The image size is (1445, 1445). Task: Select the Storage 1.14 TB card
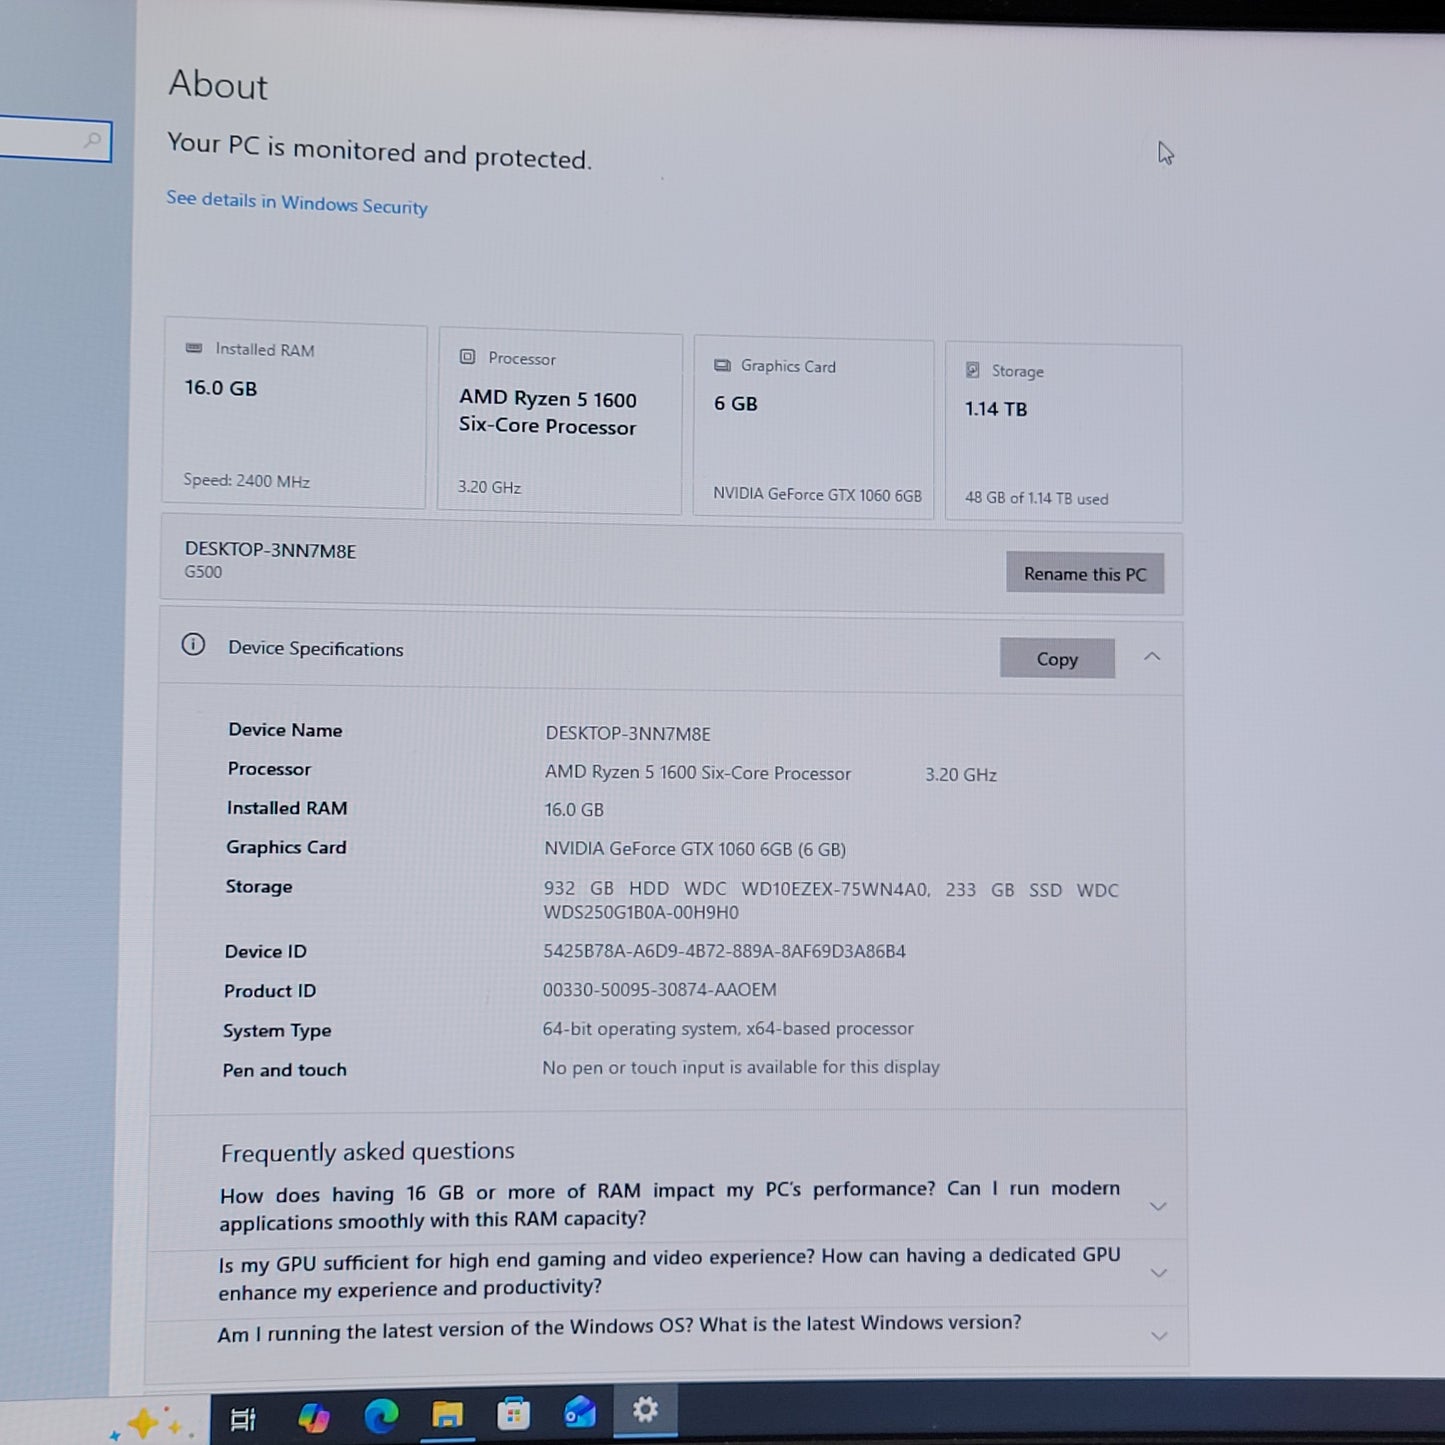click(x=1064, y=432)
